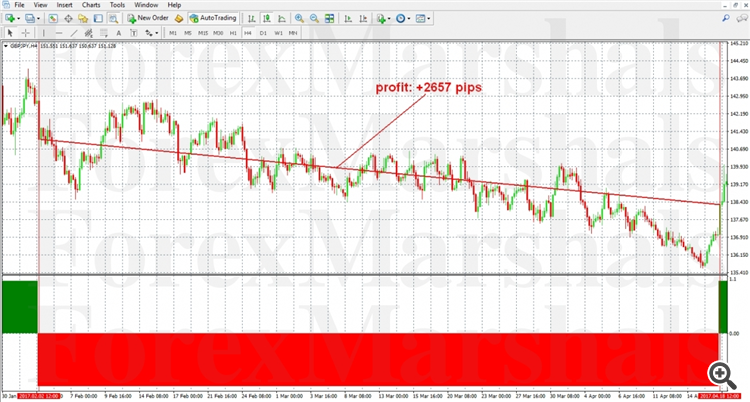Open the Data Window panel
Screen dimensions: 750x402
tap(68, 19)
